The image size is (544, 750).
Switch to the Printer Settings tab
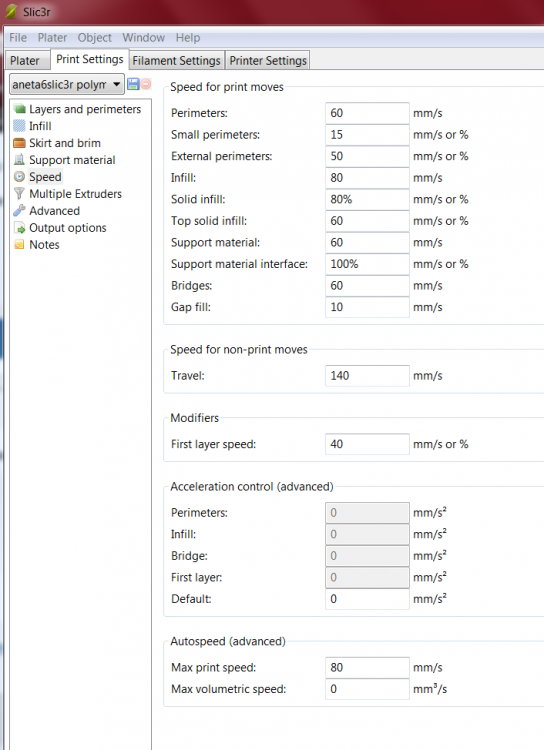coord(268,61)
